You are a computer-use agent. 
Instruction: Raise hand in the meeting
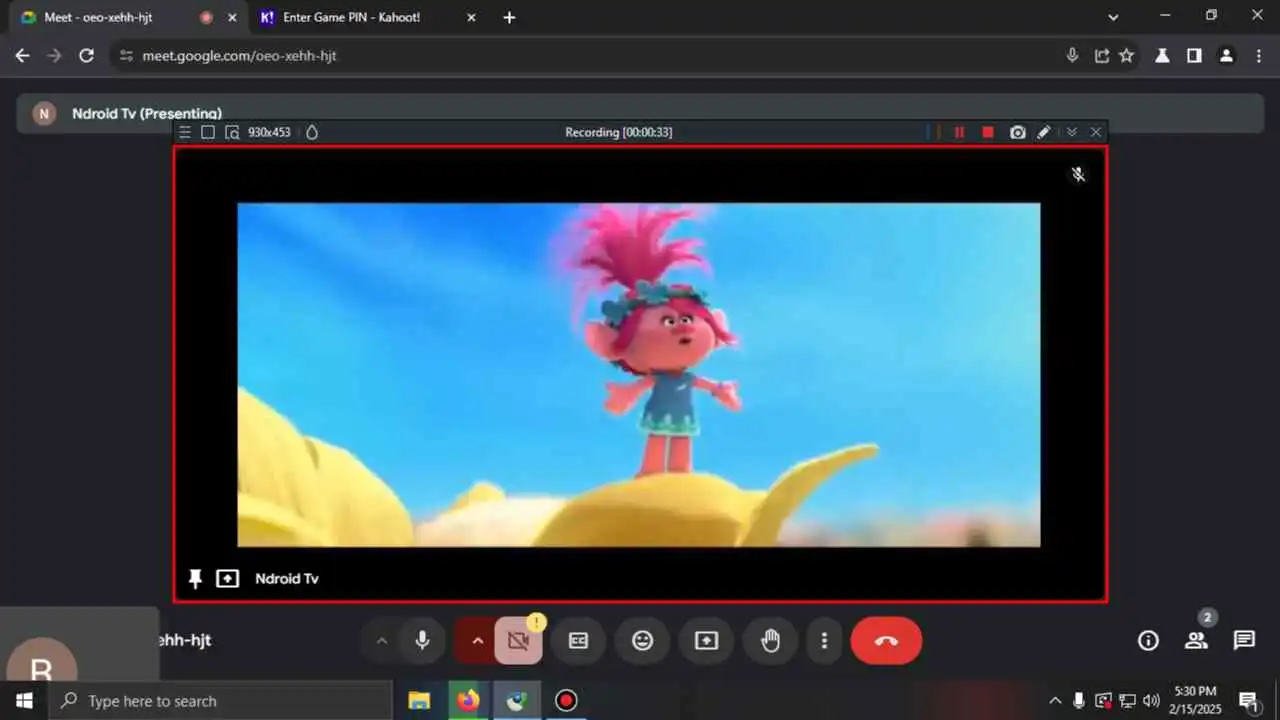(x=770, y=641)
